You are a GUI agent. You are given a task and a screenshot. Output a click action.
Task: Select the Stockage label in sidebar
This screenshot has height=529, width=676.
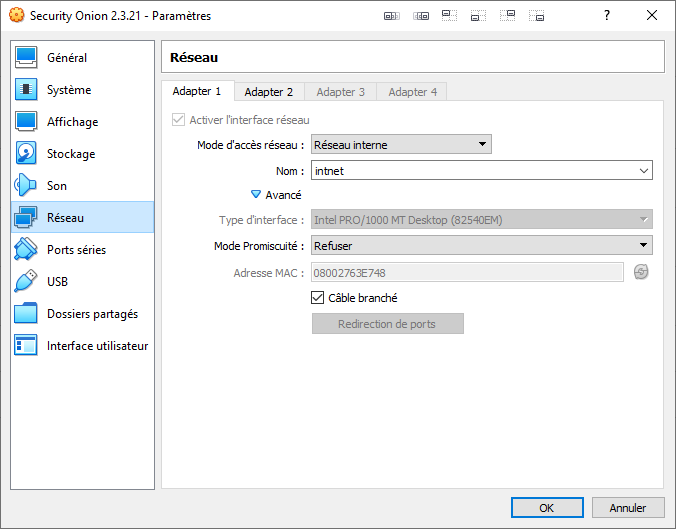(71, 154)
